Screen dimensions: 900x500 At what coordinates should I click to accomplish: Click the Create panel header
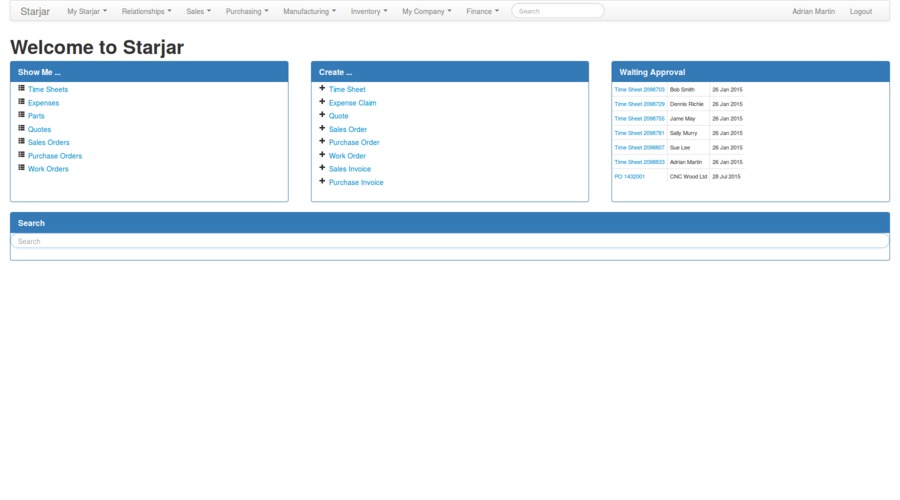(449, 72)
